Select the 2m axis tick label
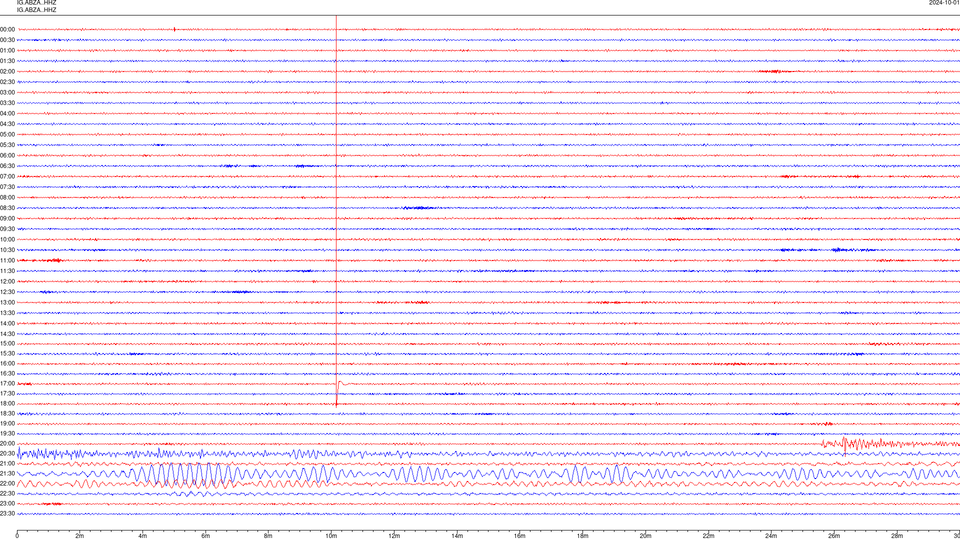960x540 pixels. coord(80,536)
